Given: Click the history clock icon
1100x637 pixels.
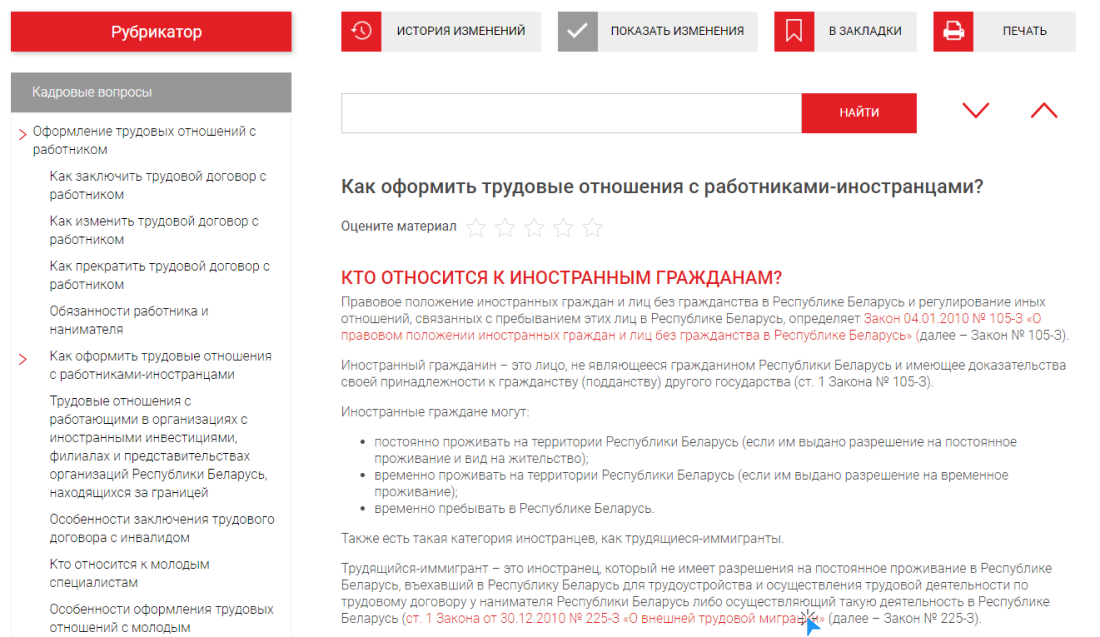Looking at the screenshot, I should click(x=361, y=31).
